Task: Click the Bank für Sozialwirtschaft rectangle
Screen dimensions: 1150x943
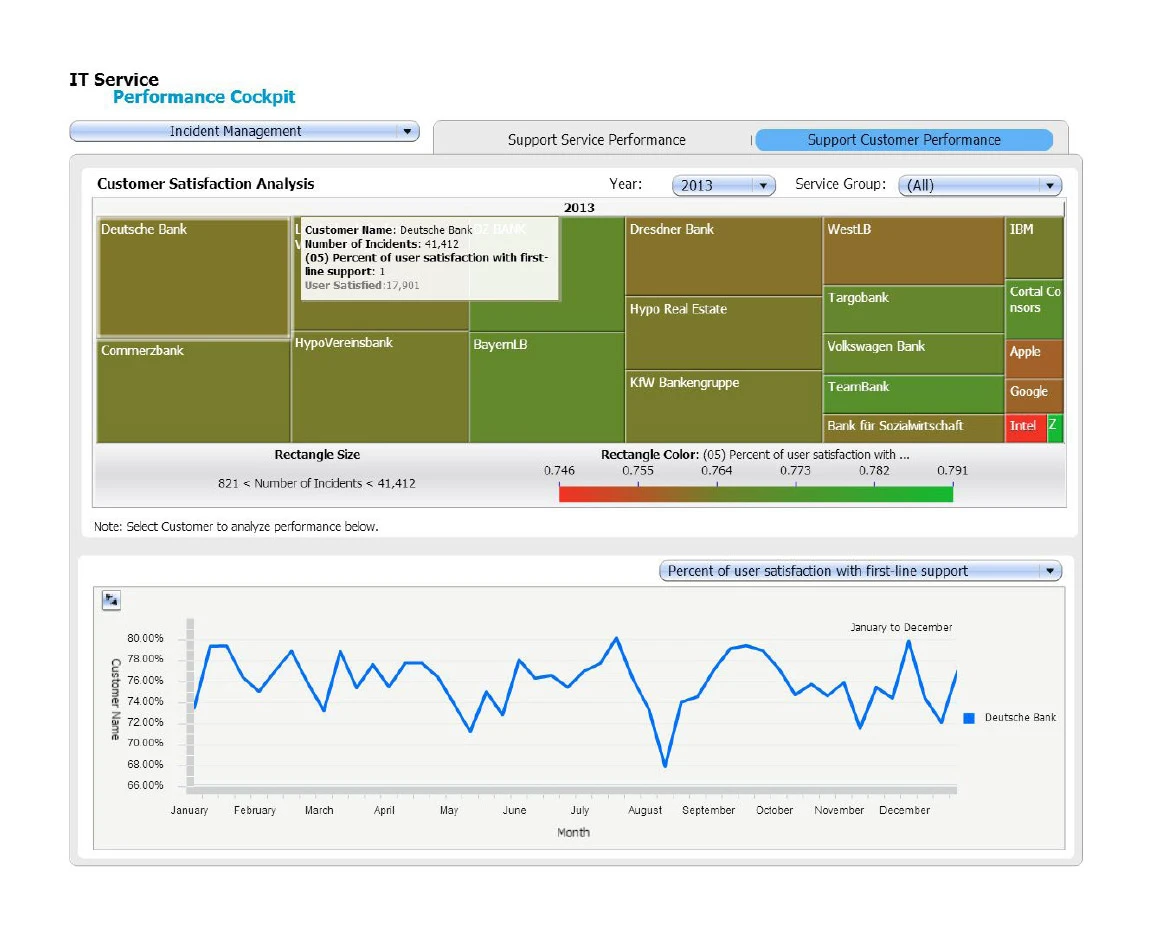Action: 913,428
